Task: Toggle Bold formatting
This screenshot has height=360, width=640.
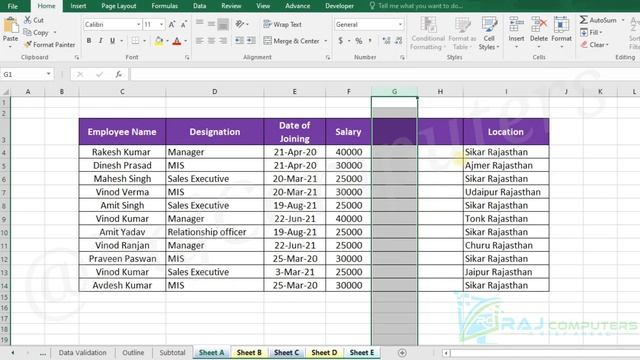Action: coord(89,41)
